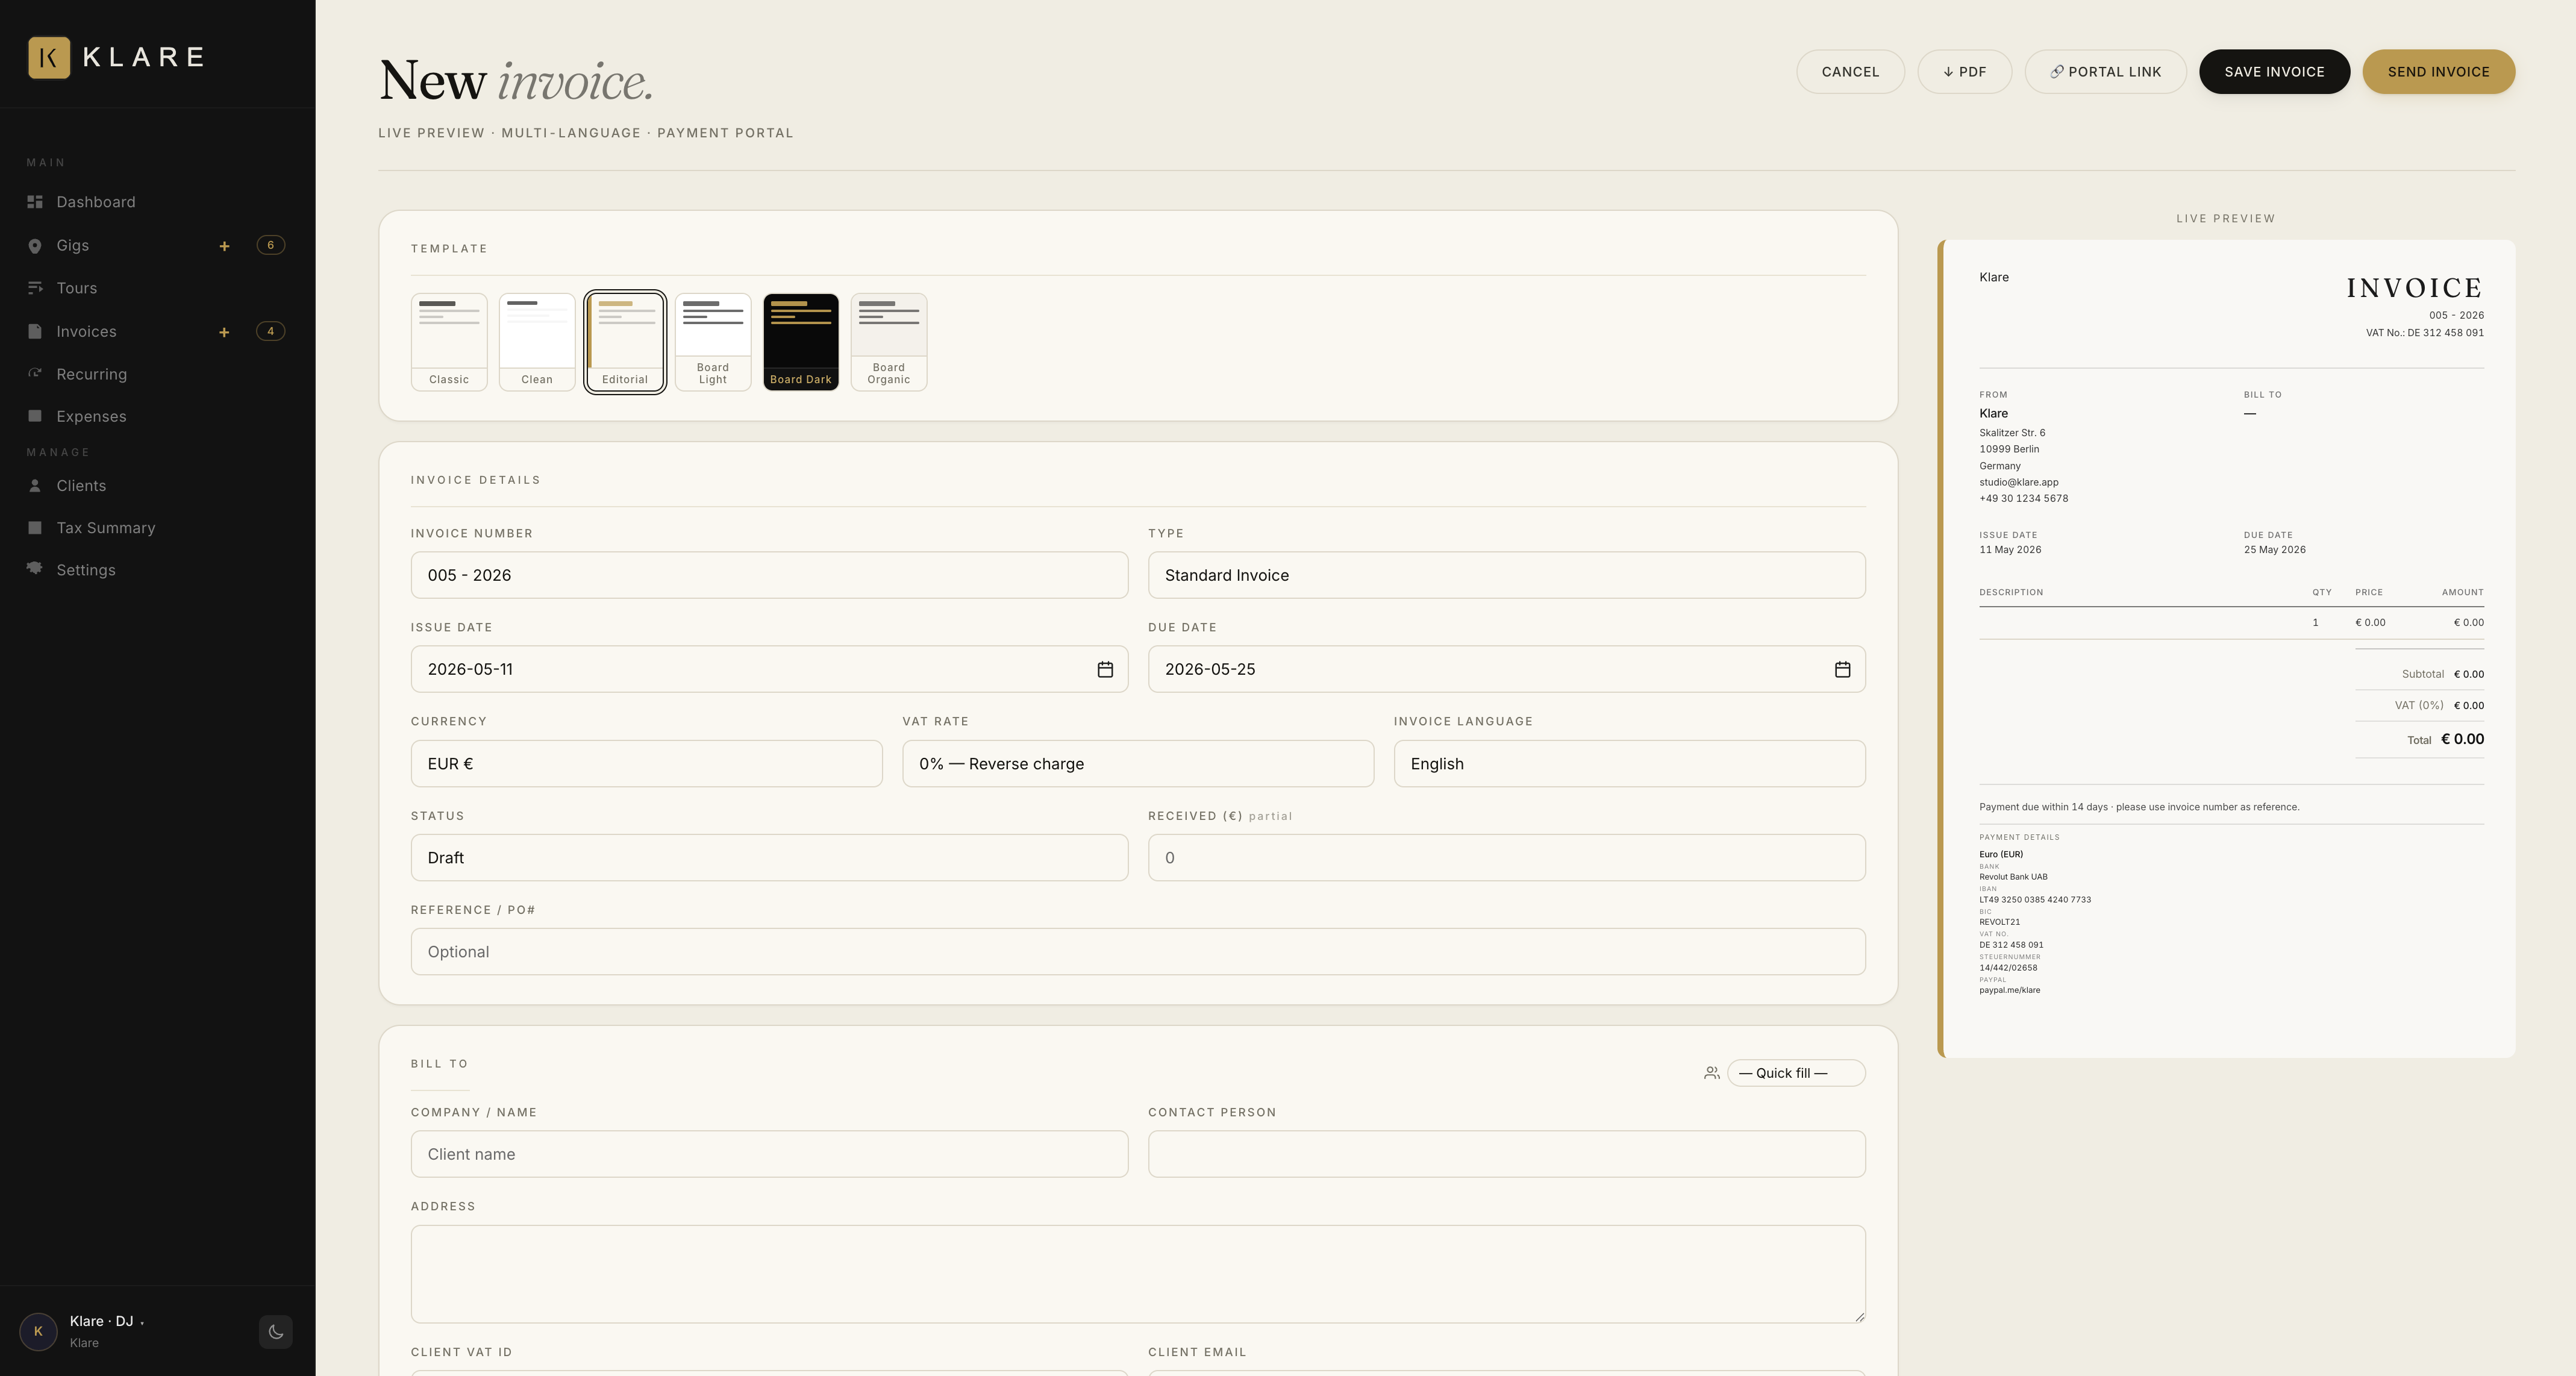Click the Gigs location pin icon

pos(35,246)
